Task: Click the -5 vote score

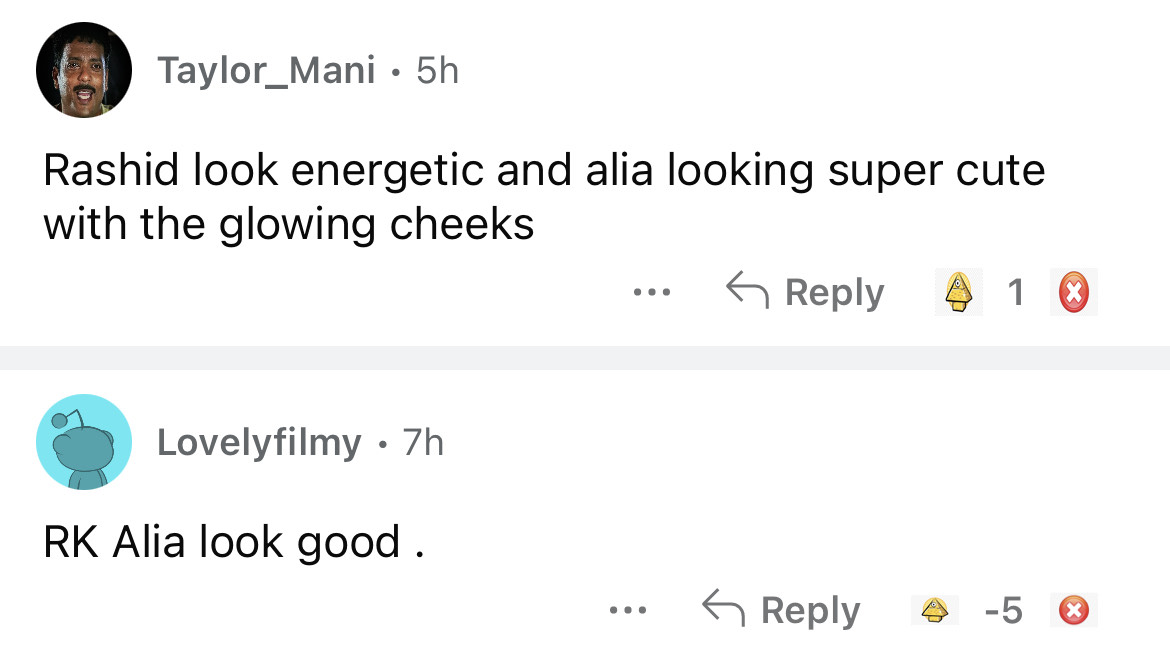Action: [1003, 609]
